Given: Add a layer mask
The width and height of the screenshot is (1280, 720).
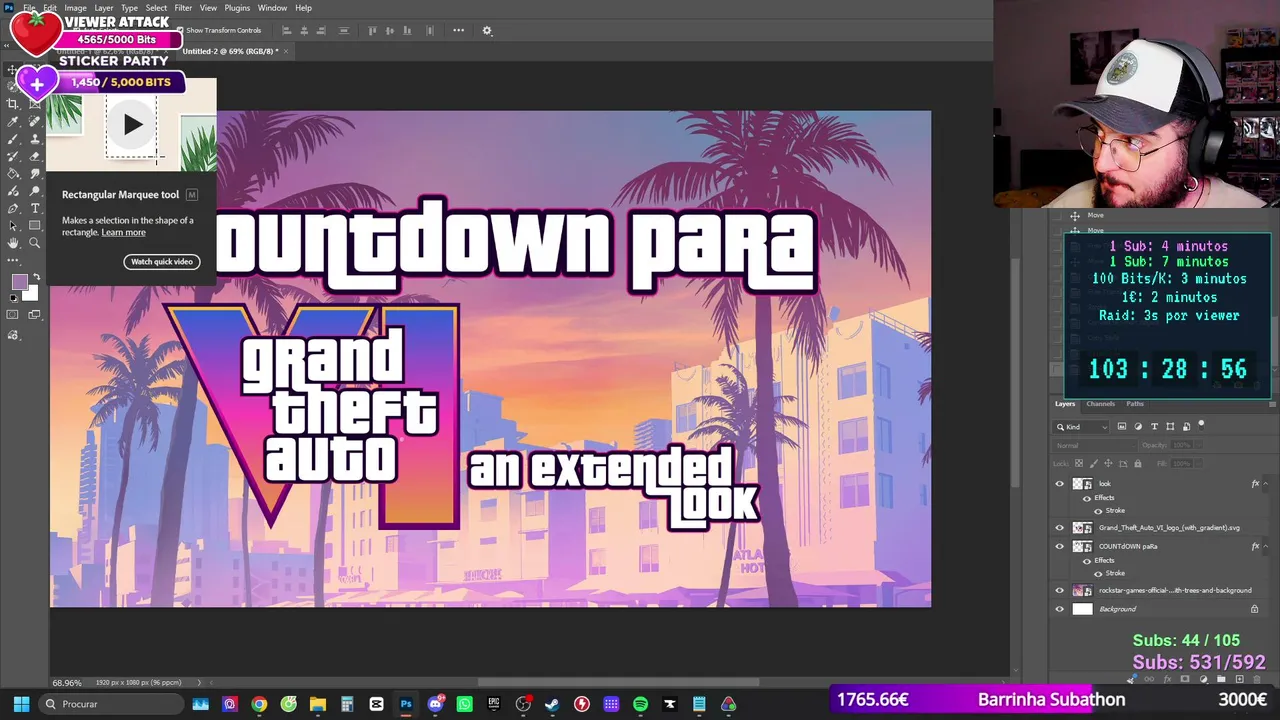Looking at the screenshot, I should click(x=1185, y=680).
